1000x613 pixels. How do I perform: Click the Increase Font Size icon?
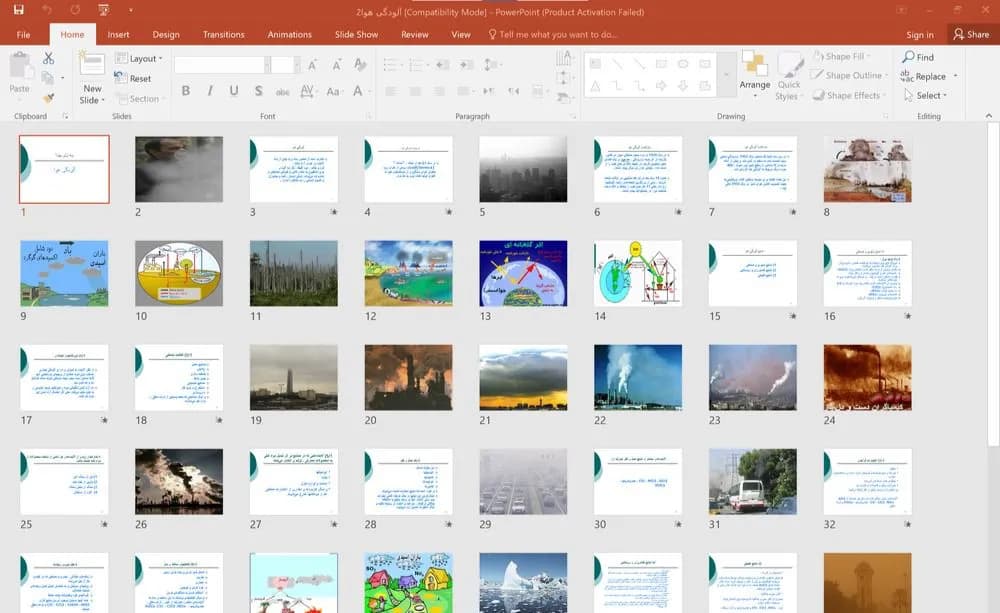(x=312, y=64)
